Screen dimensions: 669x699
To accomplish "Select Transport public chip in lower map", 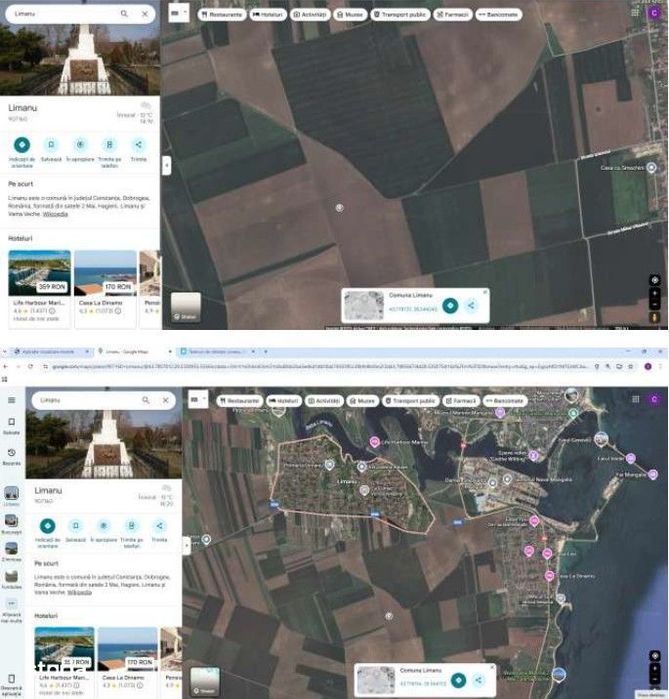I will pyautogui.click(x=410, y=401).
